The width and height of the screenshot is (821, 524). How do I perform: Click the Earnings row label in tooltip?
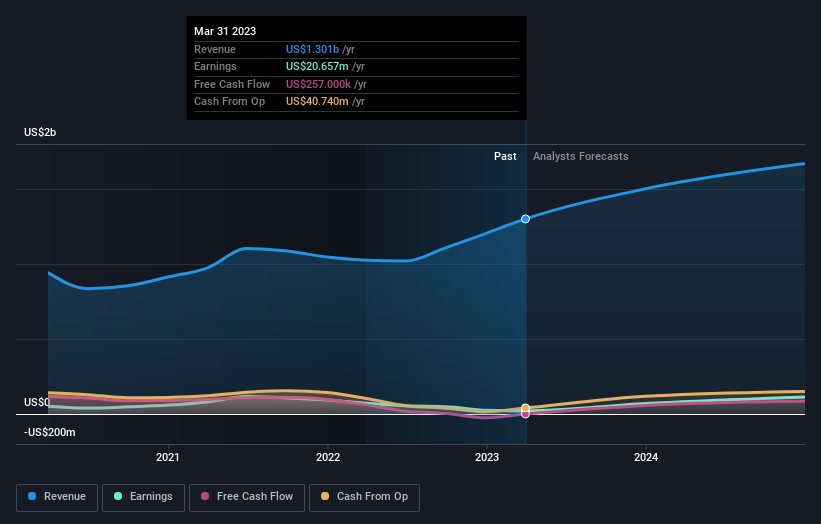[215, 66]
